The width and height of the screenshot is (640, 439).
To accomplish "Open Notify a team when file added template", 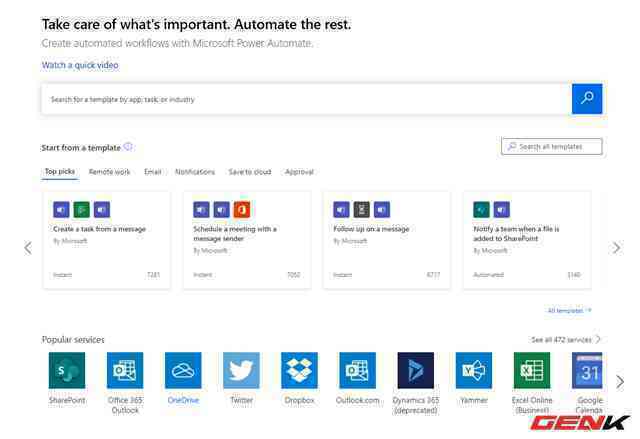I will pyautogui.click(x=527, y=240).
